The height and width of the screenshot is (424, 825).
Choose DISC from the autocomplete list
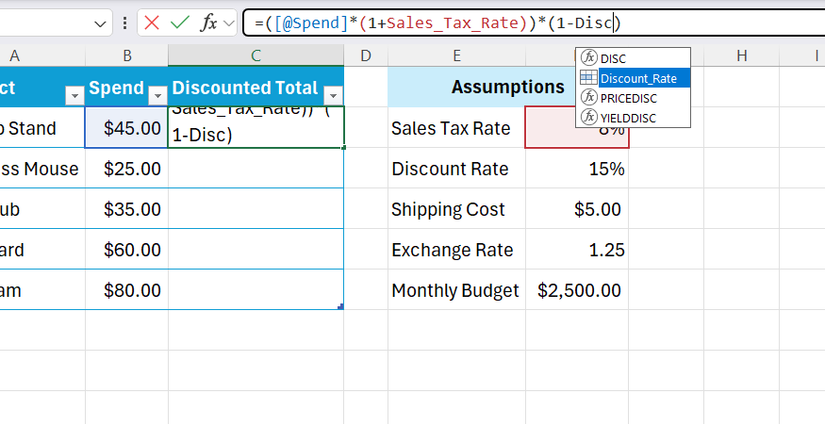pyautogui.click(x=633, y=58)
